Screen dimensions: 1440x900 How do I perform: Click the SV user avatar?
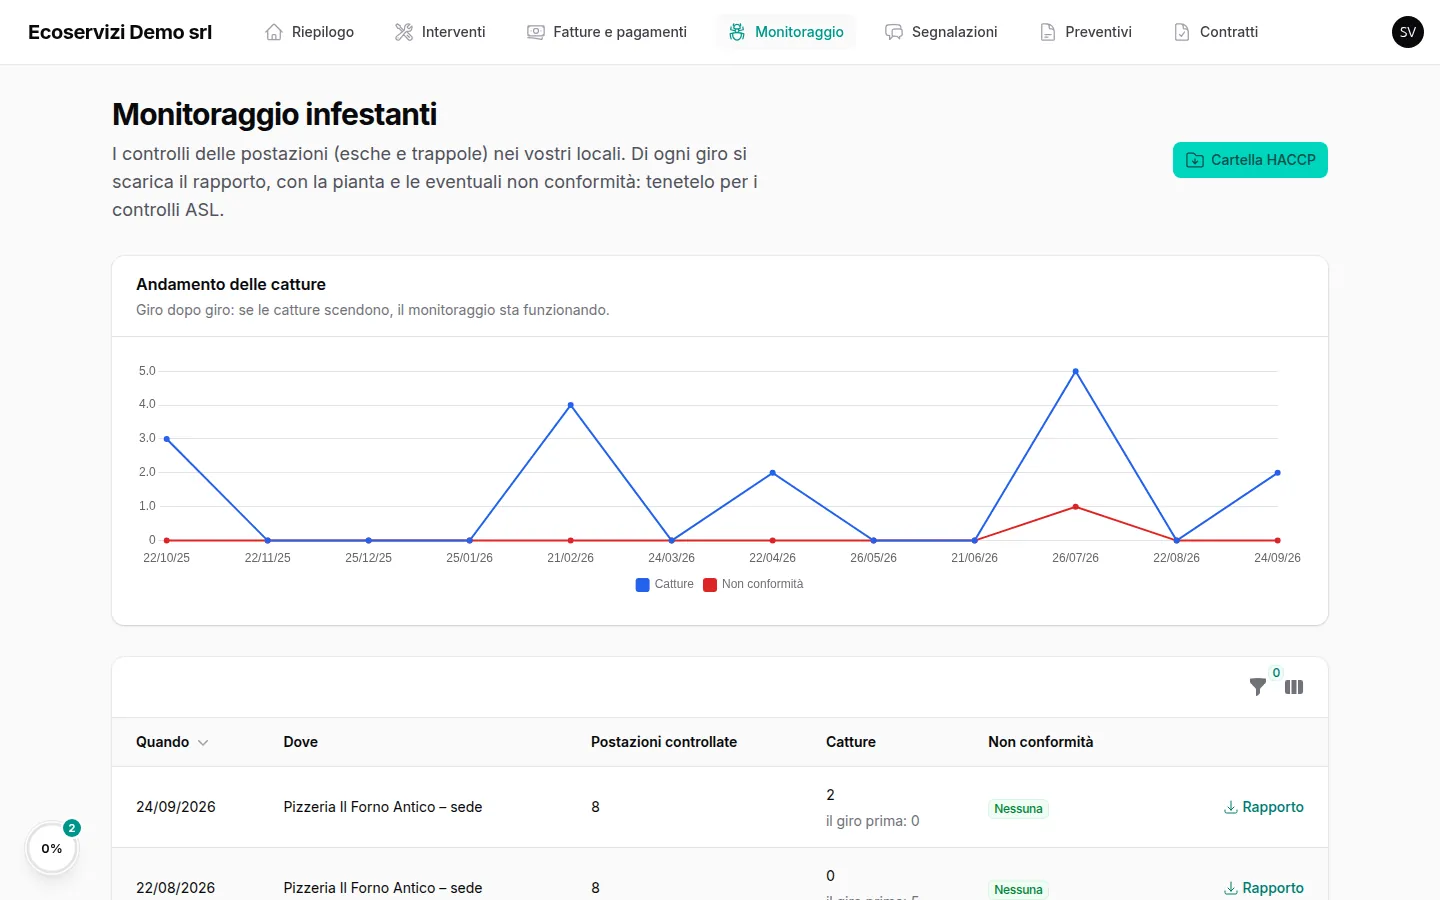[x=1408, y=32]
